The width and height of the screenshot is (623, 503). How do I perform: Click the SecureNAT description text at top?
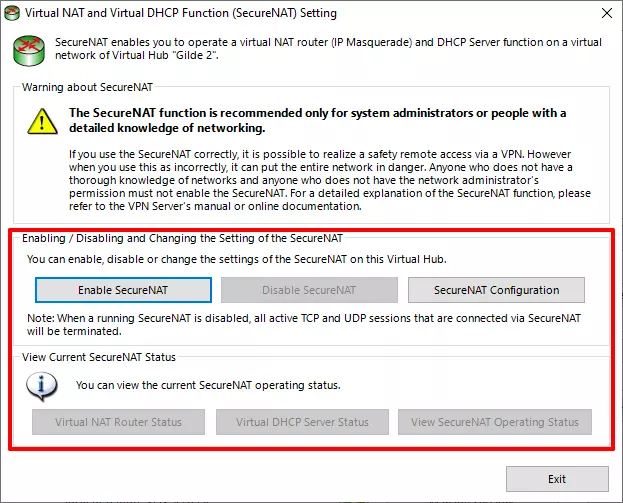pyautogui.click(x=330, y=49)
